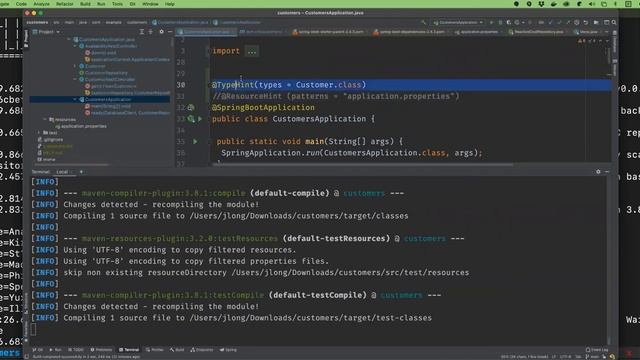Collapse all in Project panel
The width and height of the screenshot is (640, 360).
(x=151, y=32)
